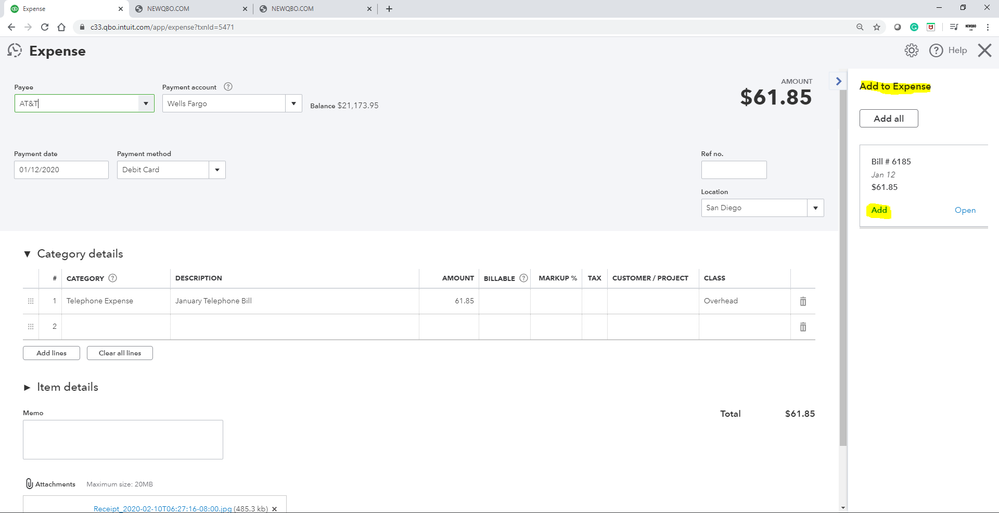Open the Expense settings gear
This screenshot has height=513, width=999.
pyautogui.click(x=912, y=50)
